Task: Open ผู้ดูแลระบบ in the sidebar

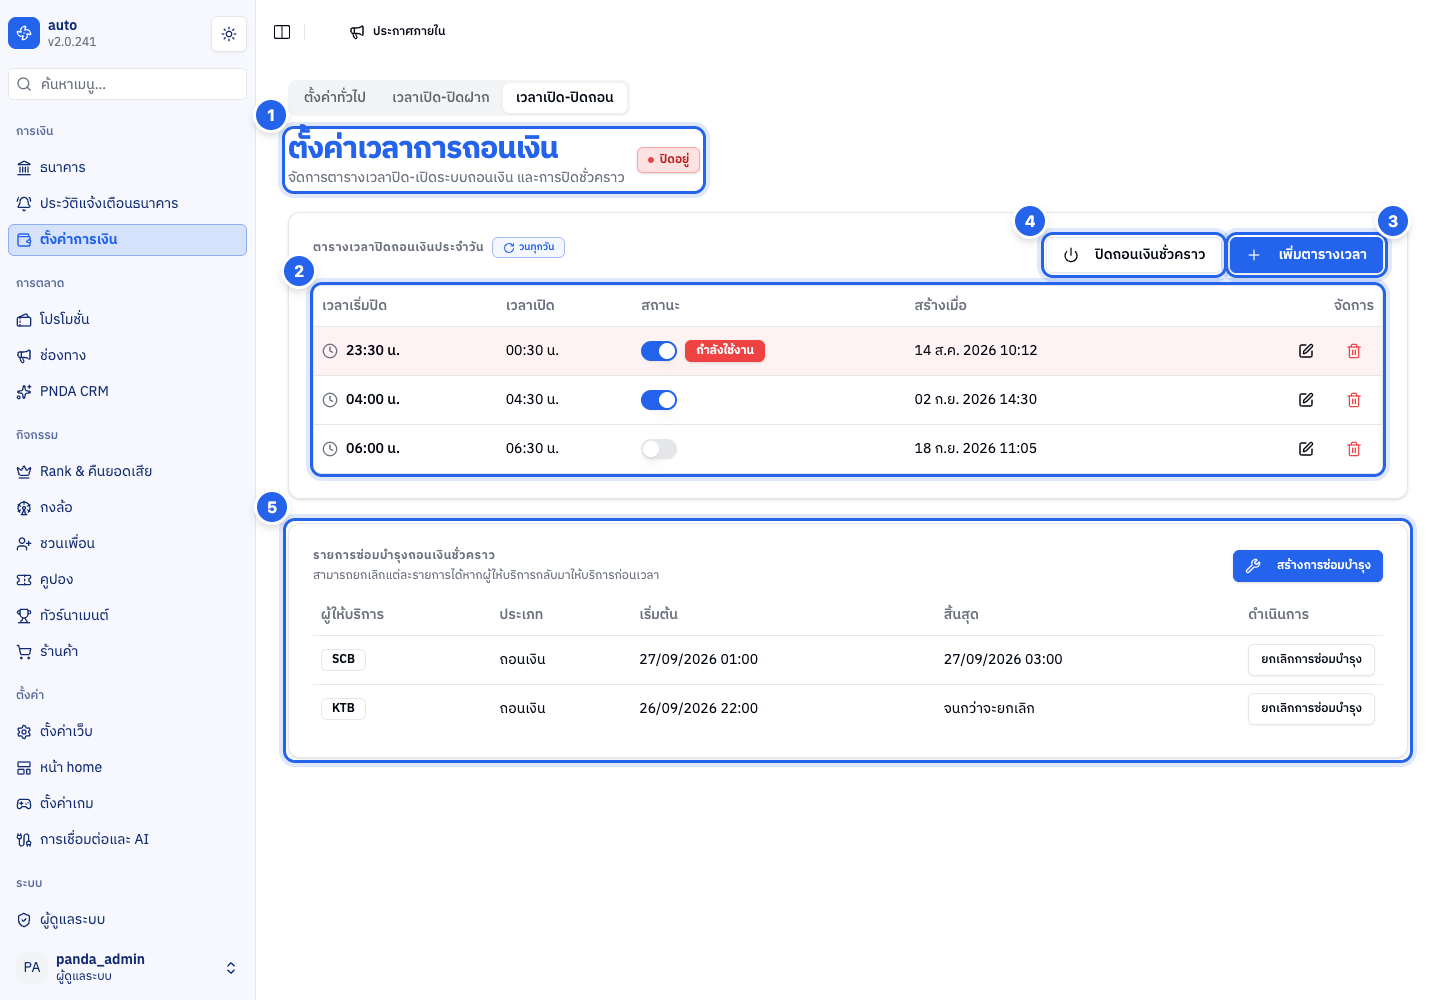Action: pyautogui.click(x=127, y=920)
